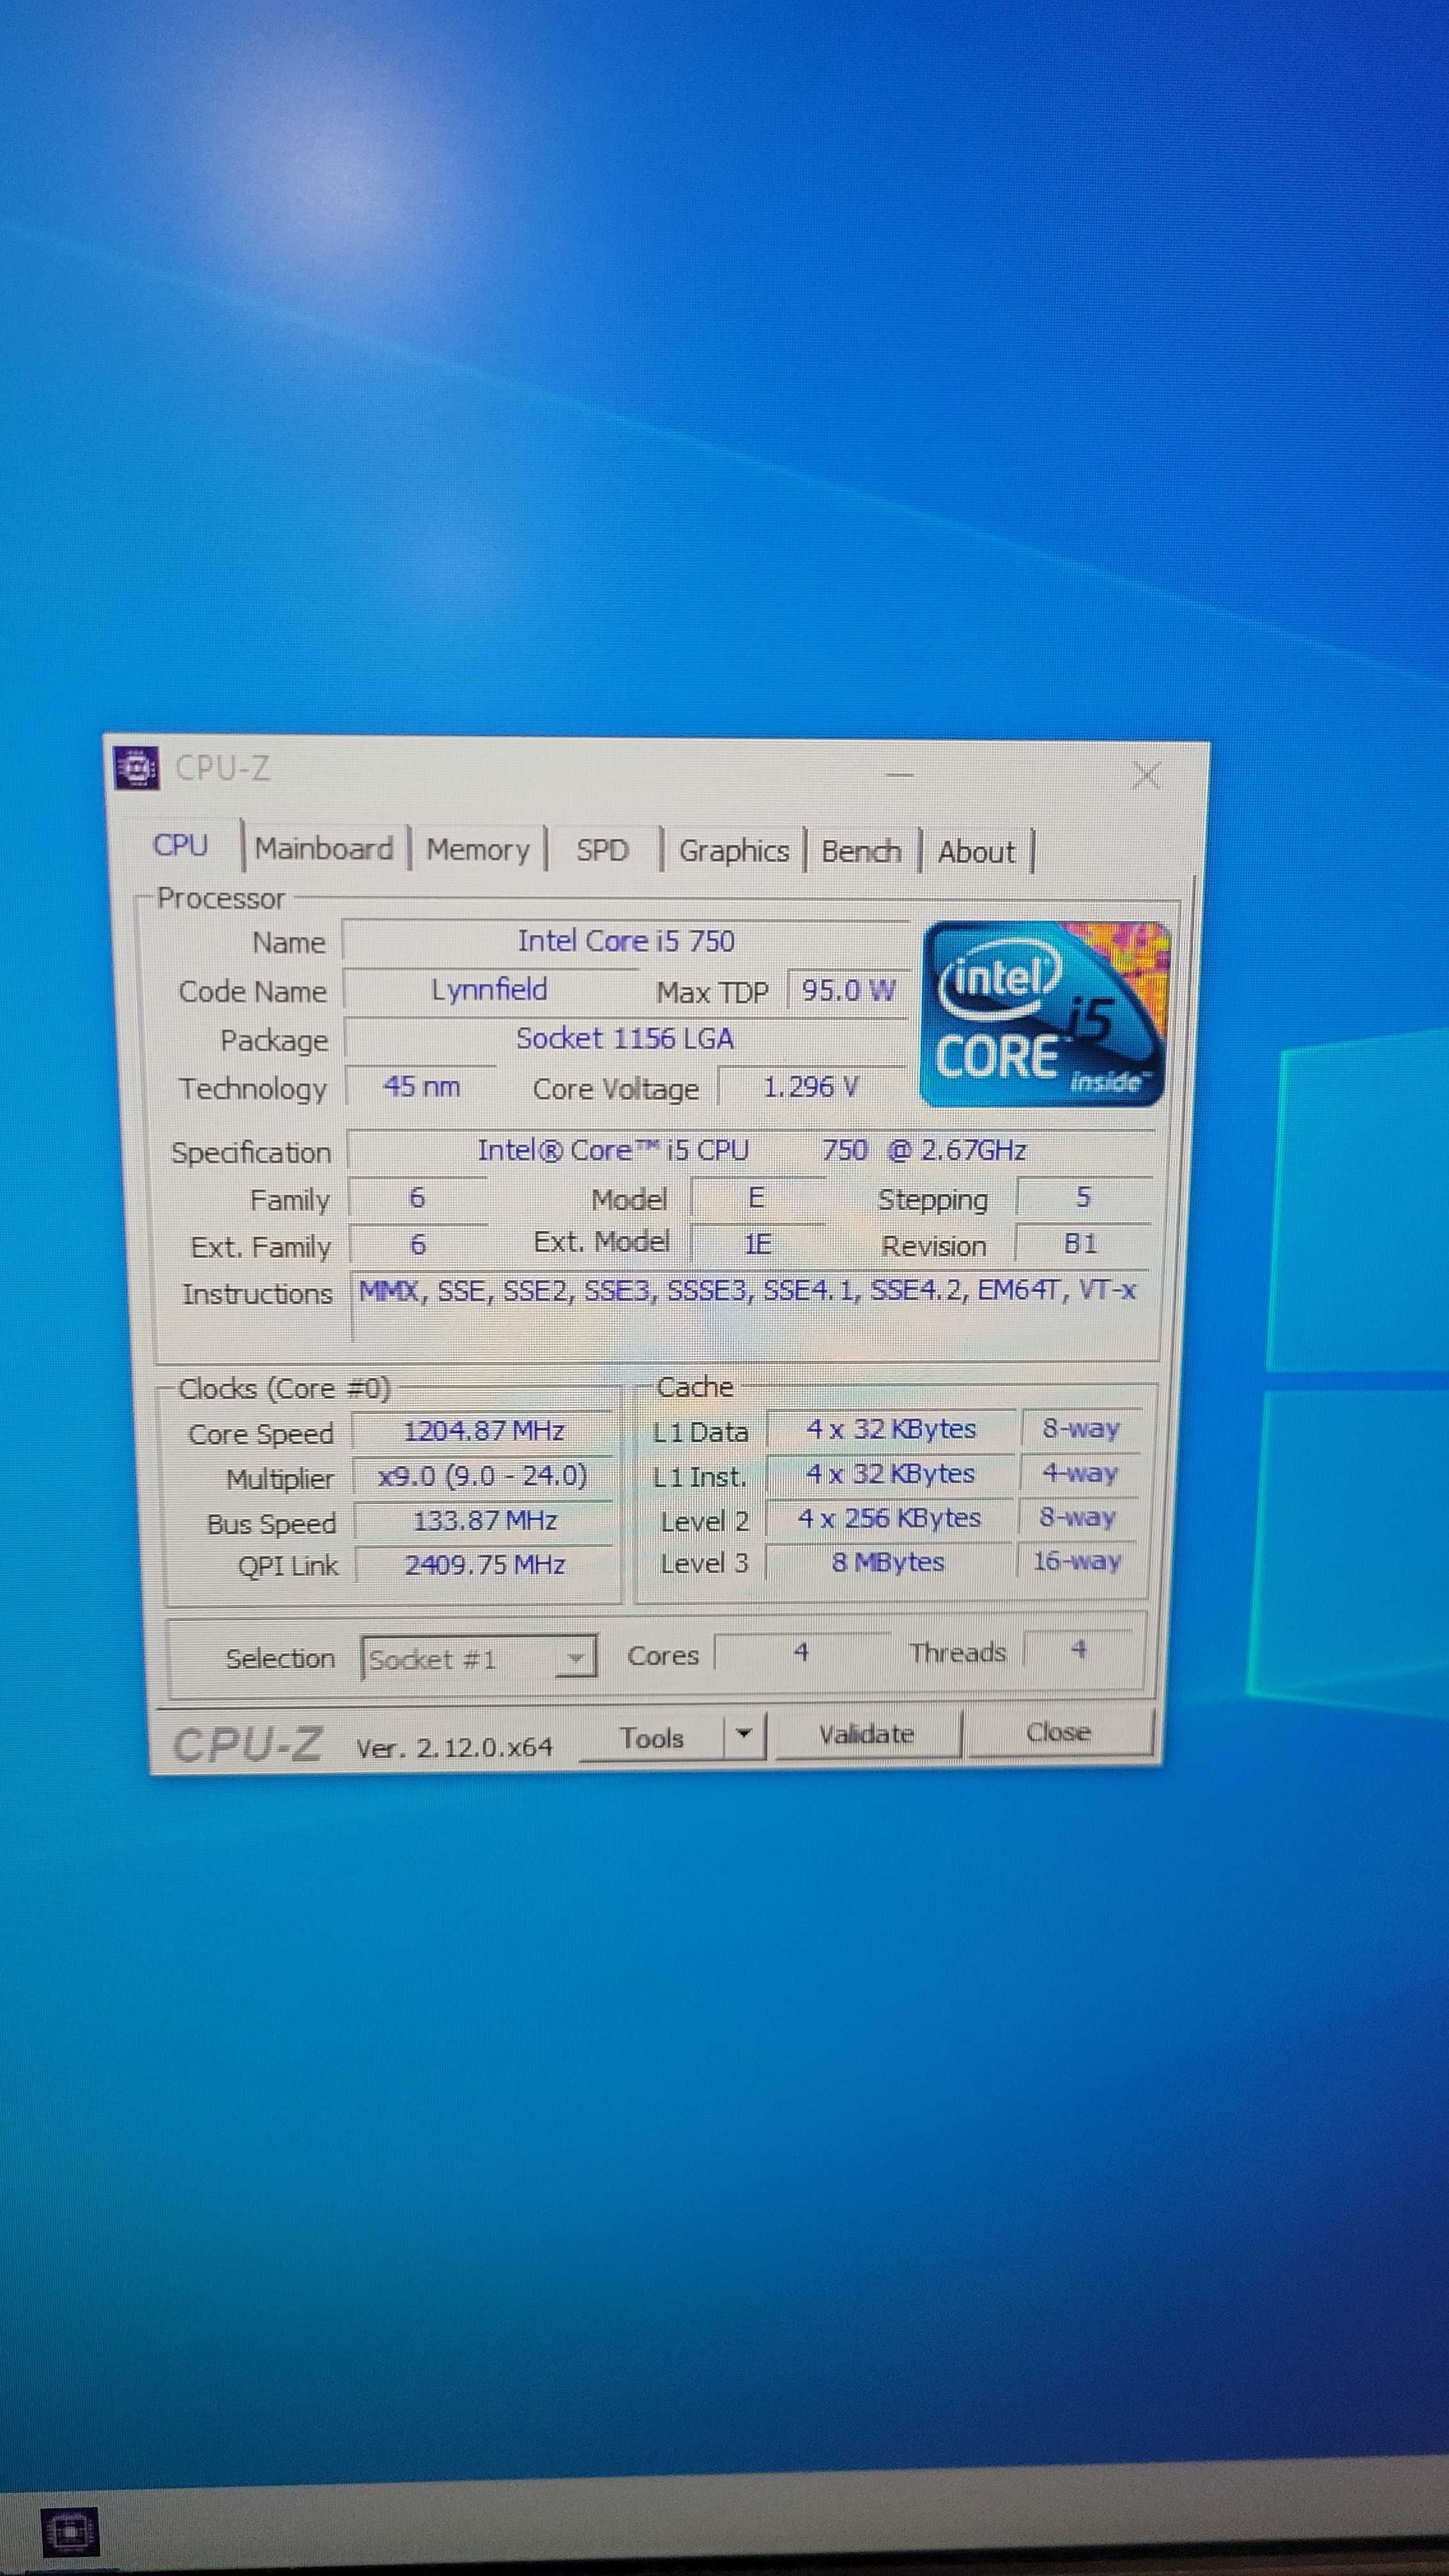Click the Level 2 8-way value

click(x=1077, y=1517)
